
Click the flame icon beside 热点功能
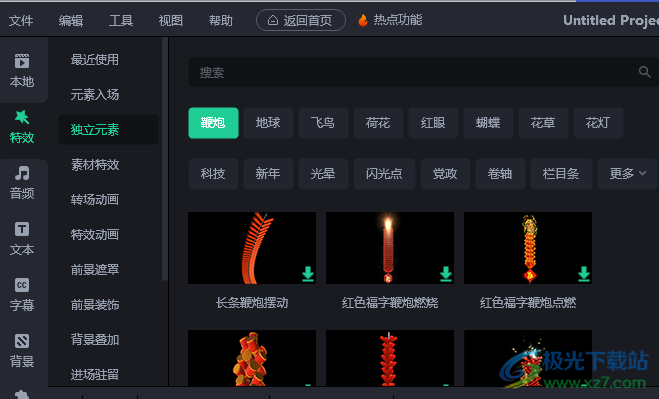pyautogui.click(x=363, y=20)
